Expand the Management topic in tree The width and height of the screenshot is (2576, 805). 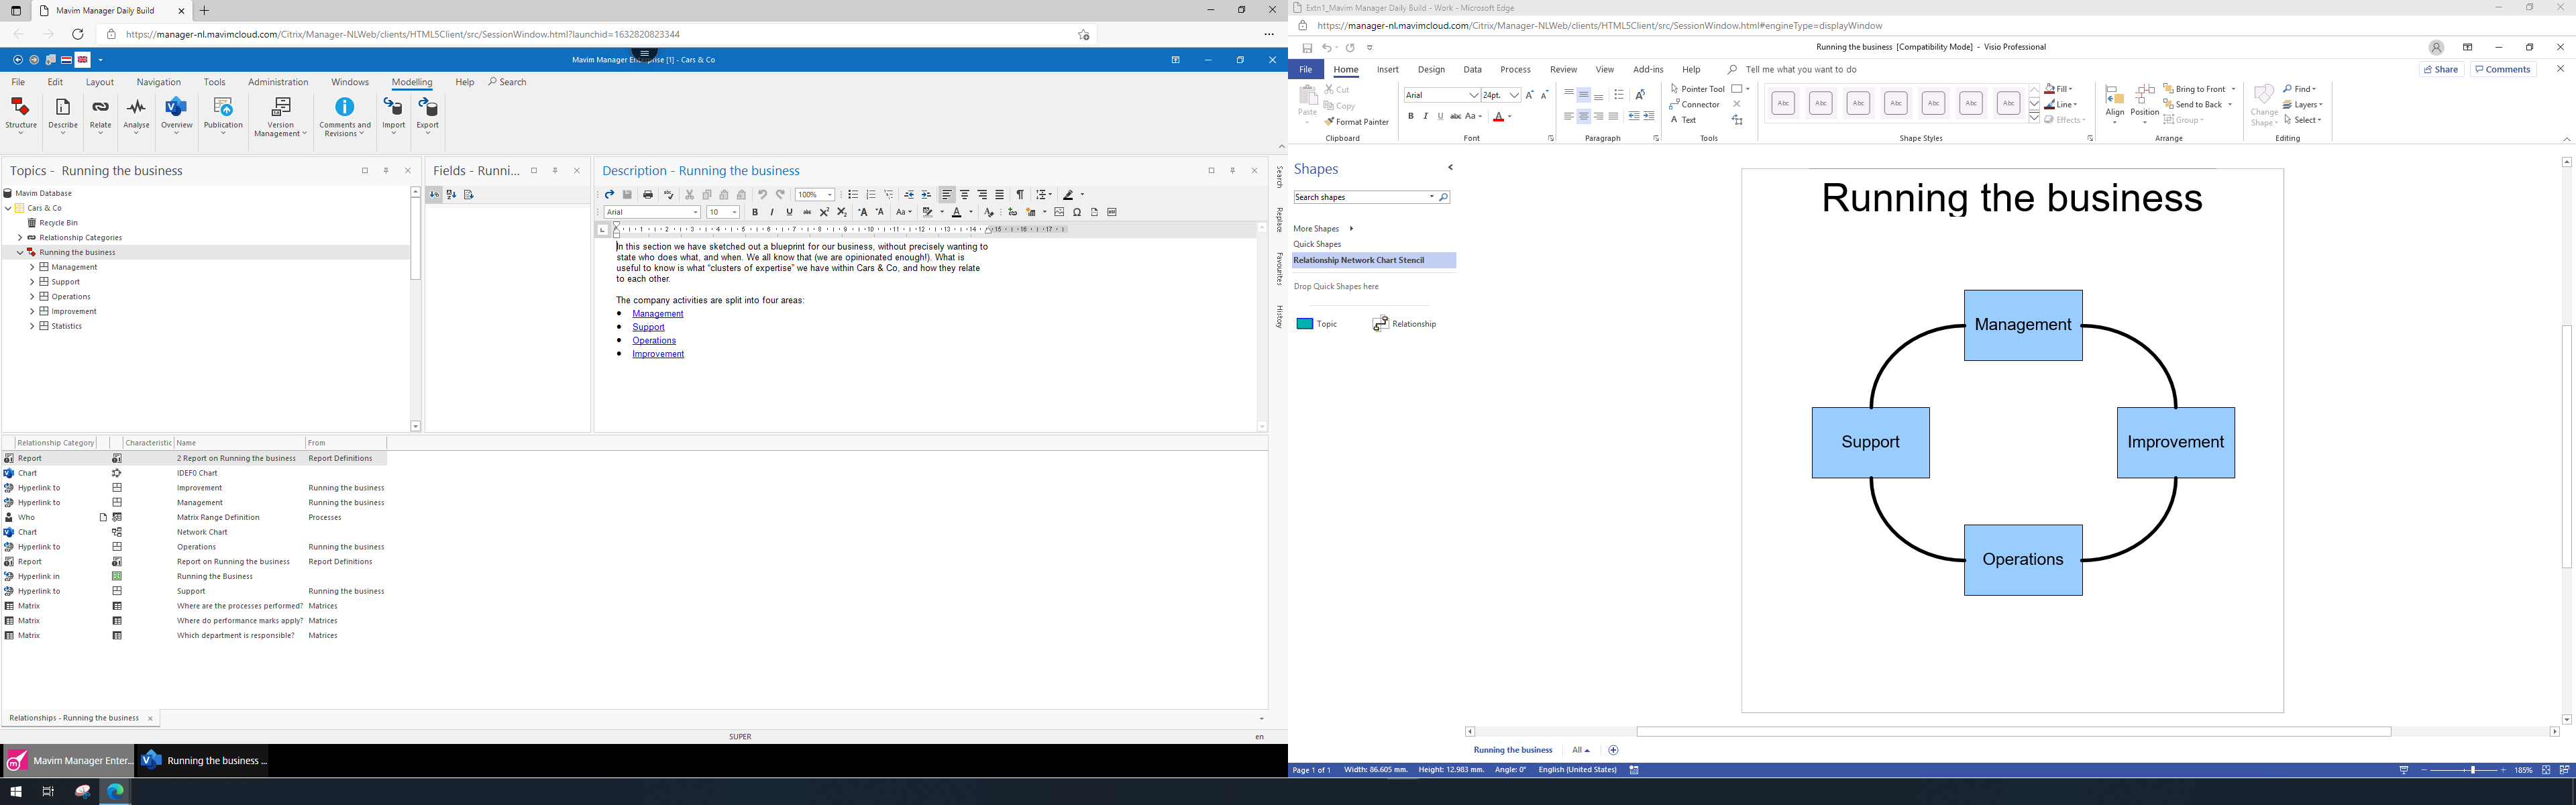tap(32, 267)
